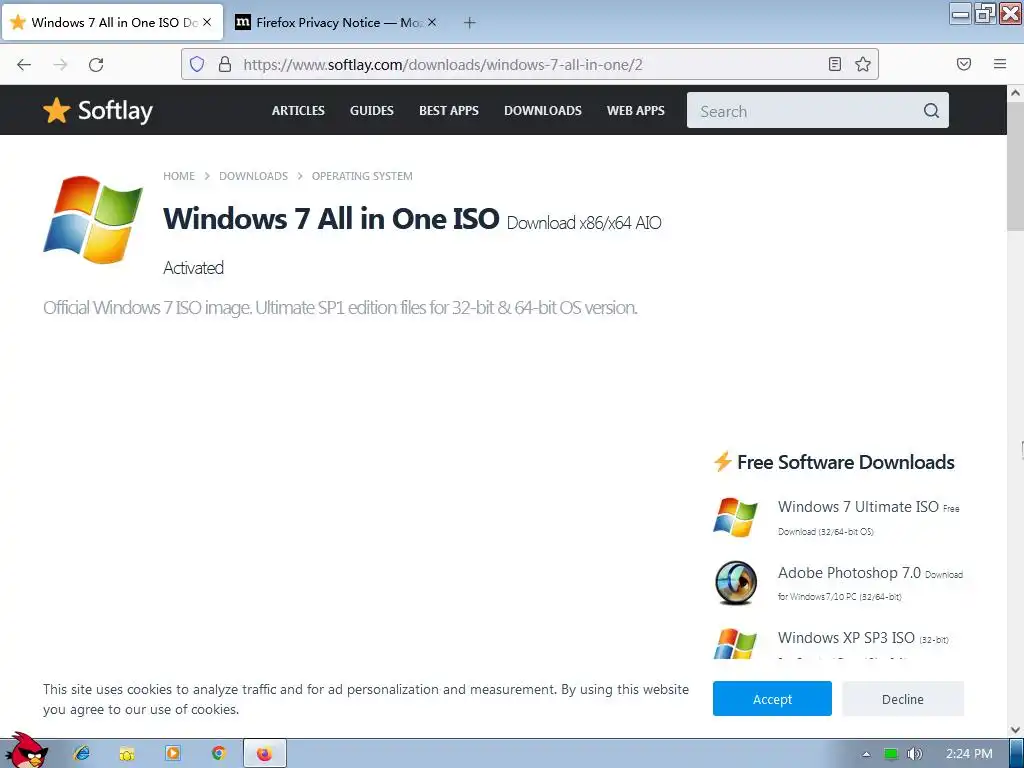Decline the cookie notice
Image resolution: width=1024 pixels, height=768 pixels.
click(x=903, y=699)
